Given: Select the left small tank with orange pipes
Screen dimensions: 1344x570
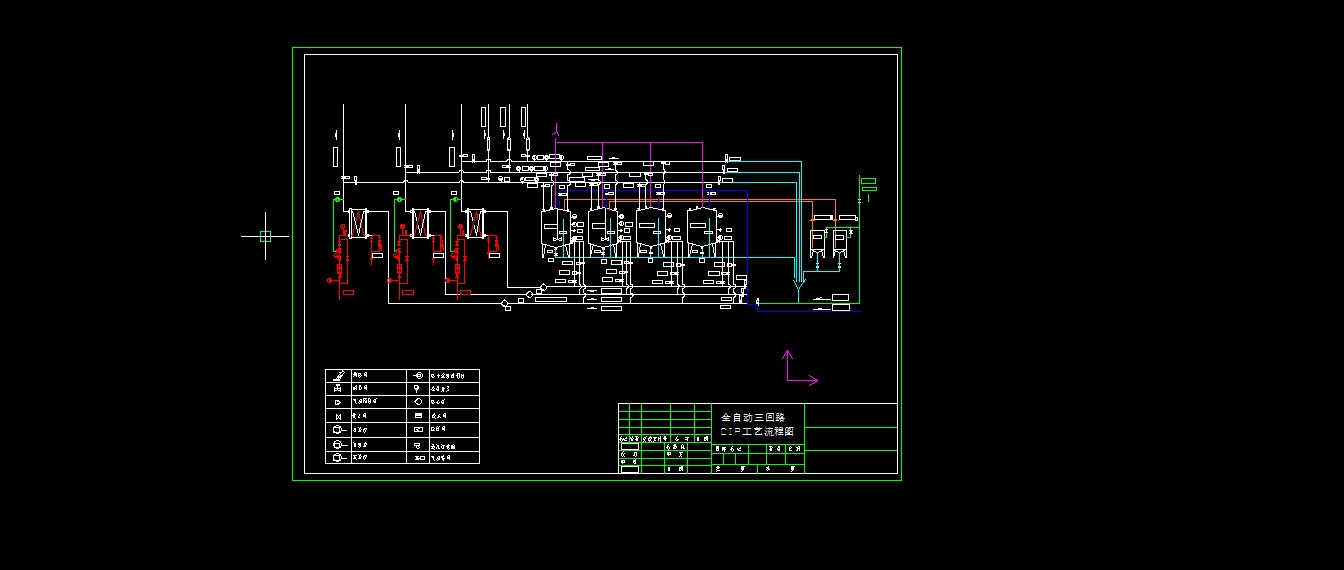Looking at the screenshot, I should point(817,244).
